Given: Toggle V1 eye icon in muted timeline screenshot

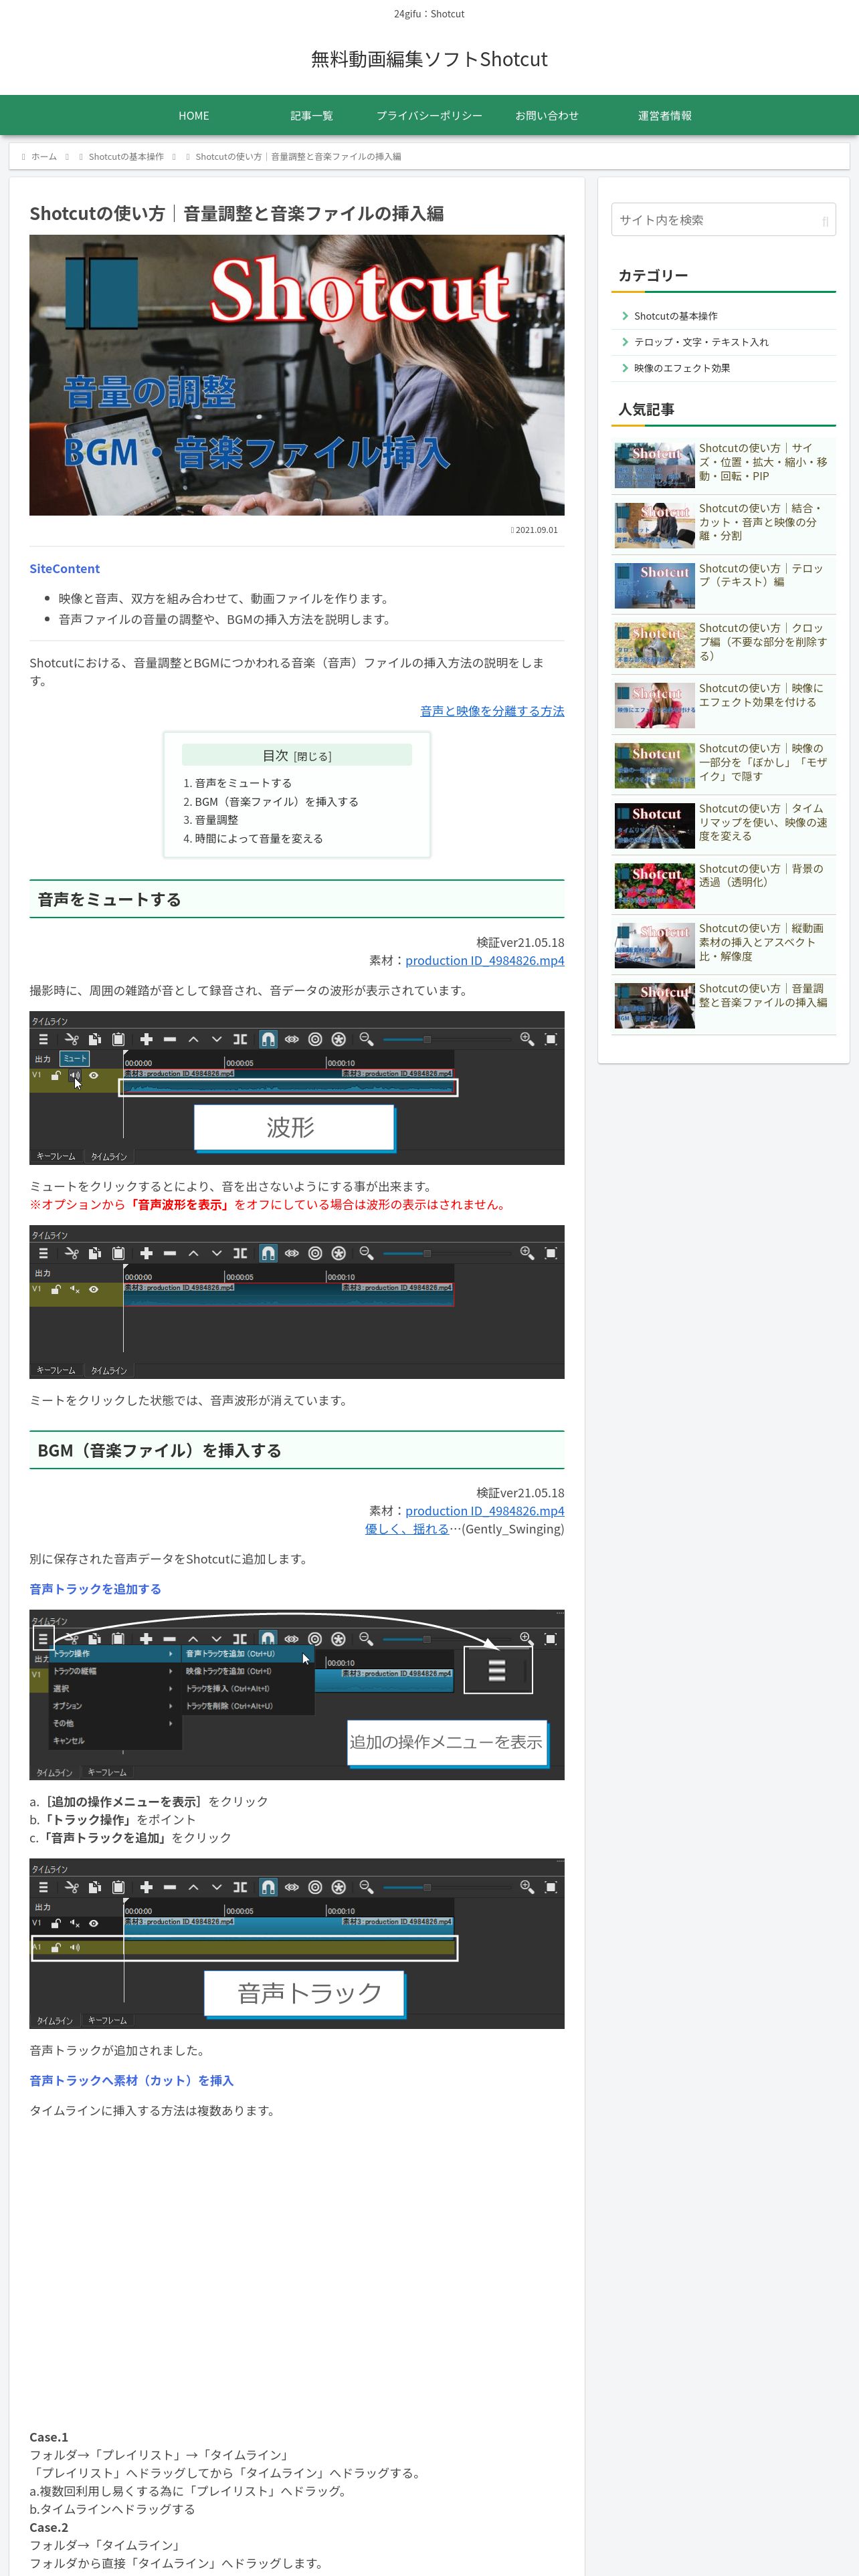Looking at the screenshot, I should pos(94,1289).
